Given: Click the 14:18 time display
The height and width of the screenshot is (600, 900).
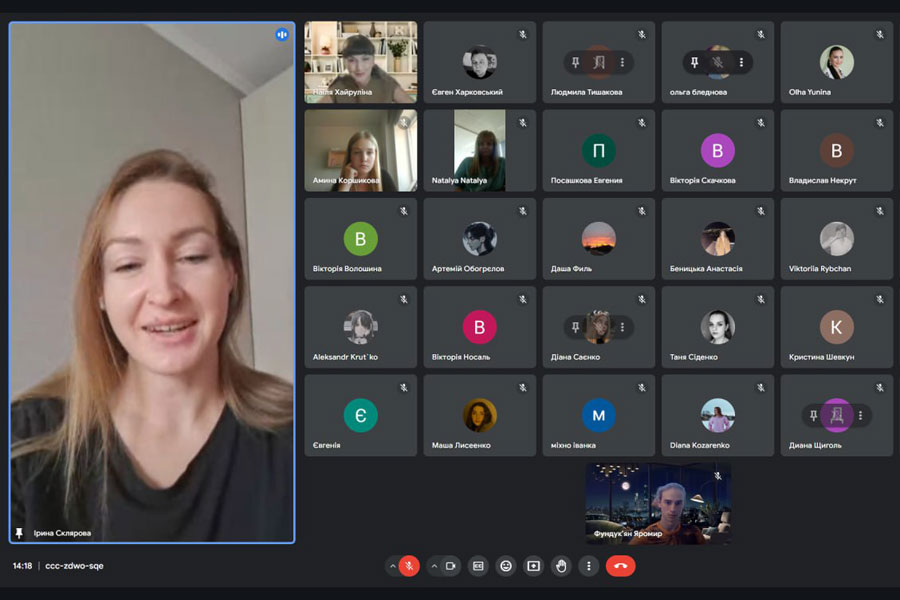Looking at the screenshot, I should point(22,566).
